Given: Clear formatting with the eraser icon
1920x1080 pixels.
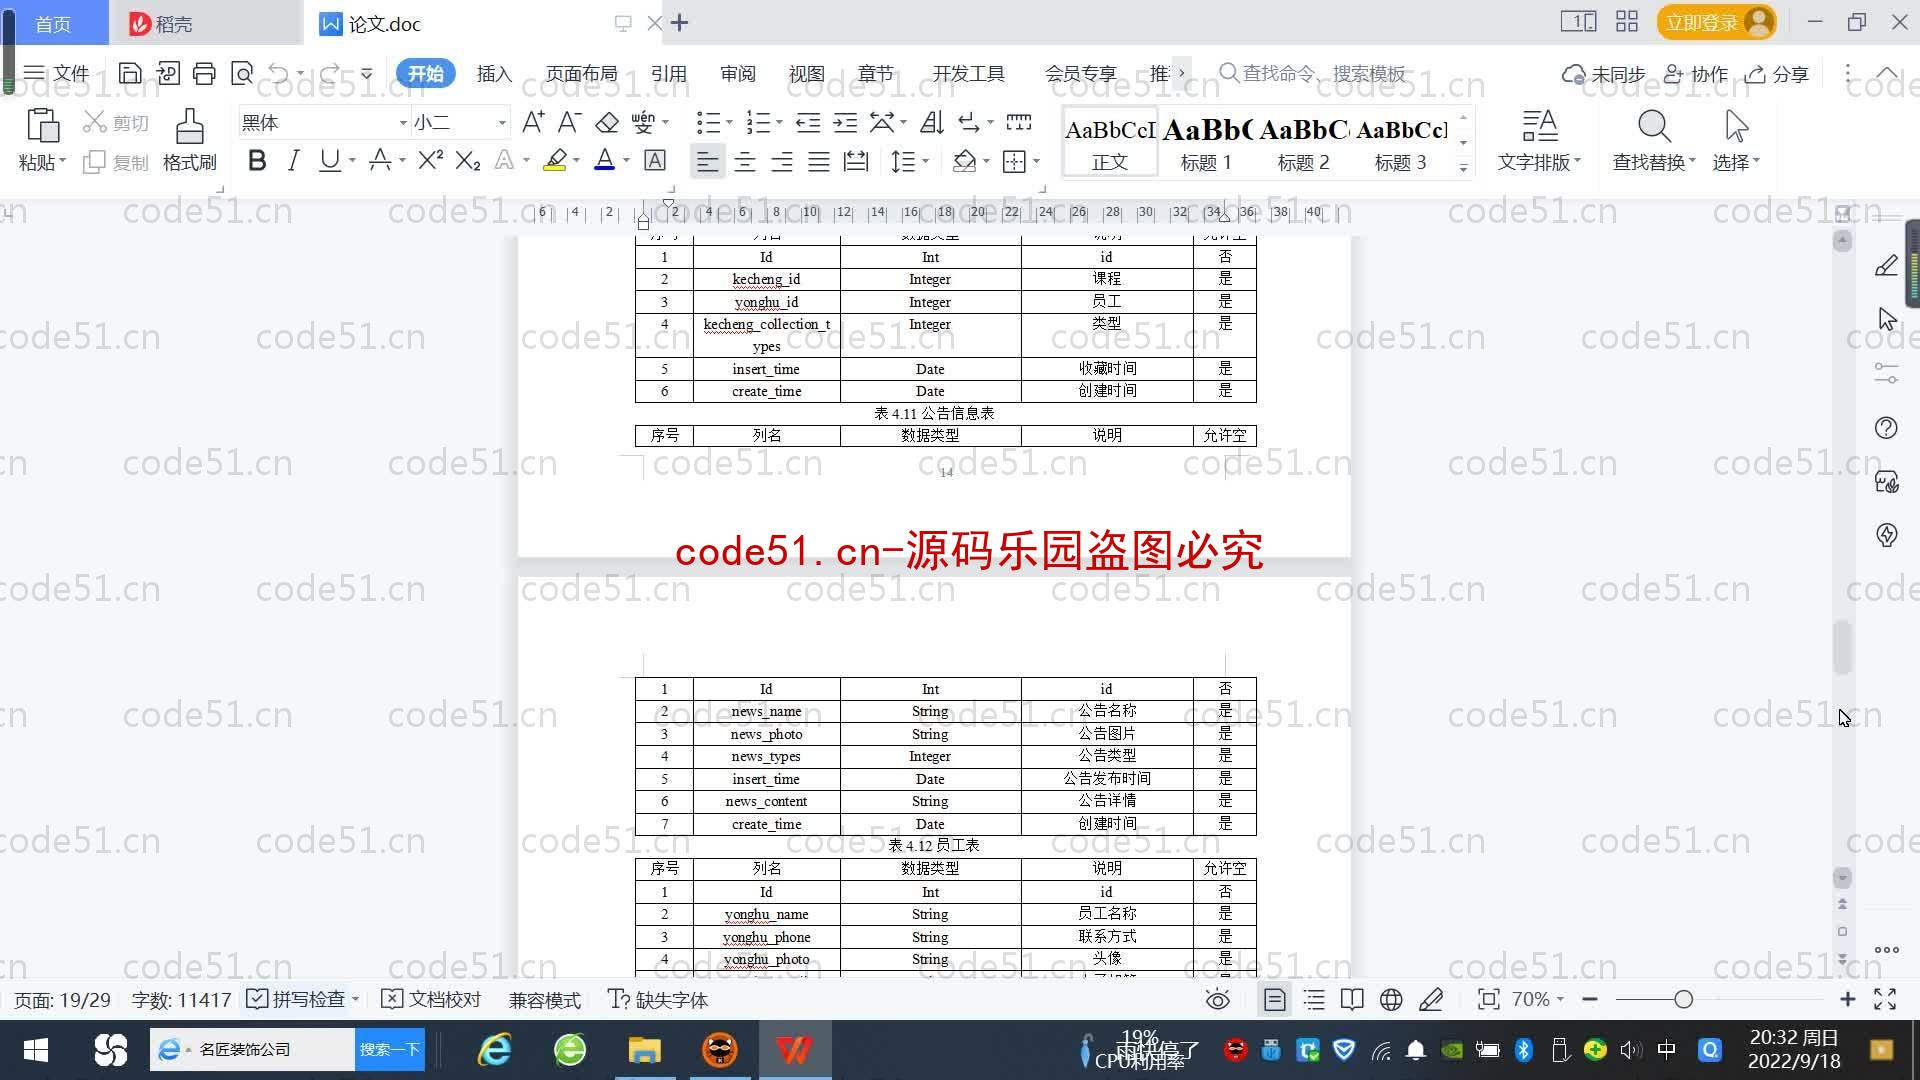Looking at the screenshot, I should pos(607,122).
